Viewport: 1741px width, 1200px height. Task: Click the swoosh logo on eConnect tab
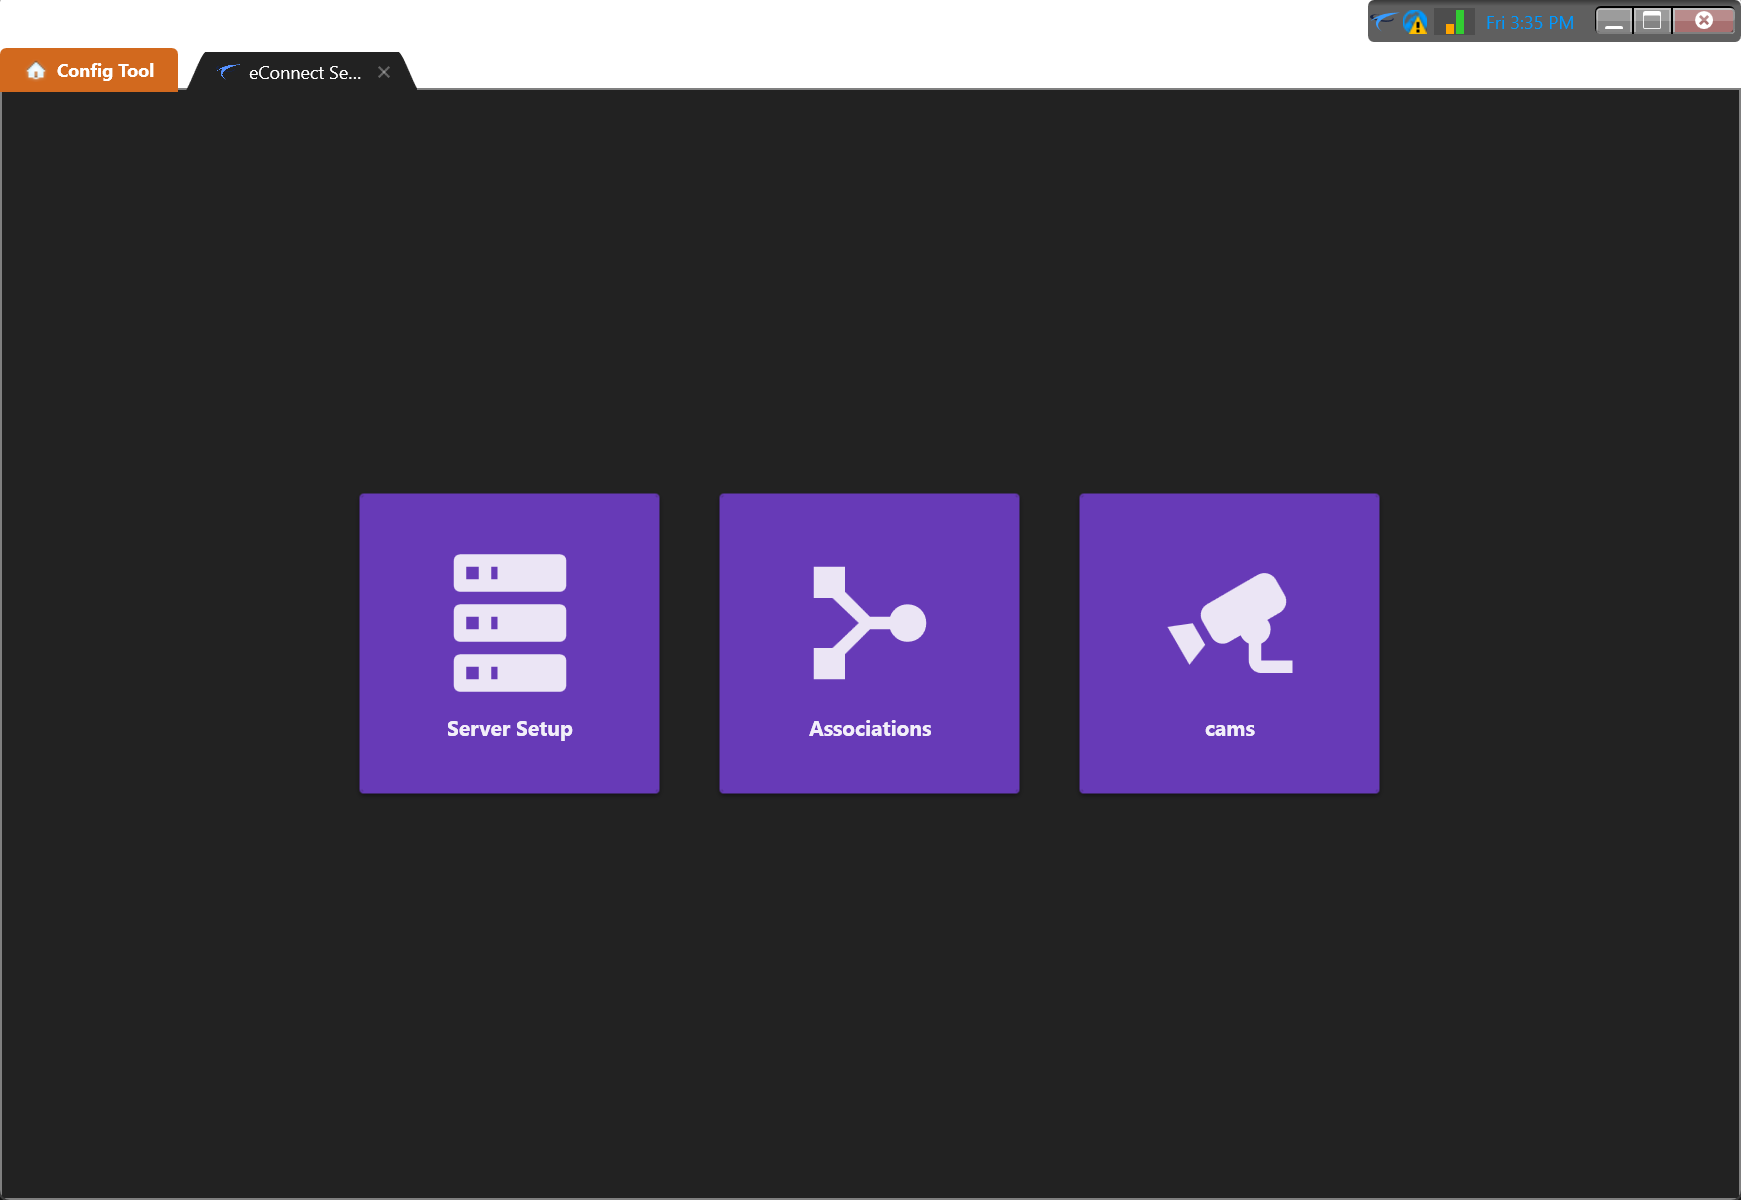pyautogui.click(x=228, y=72)
